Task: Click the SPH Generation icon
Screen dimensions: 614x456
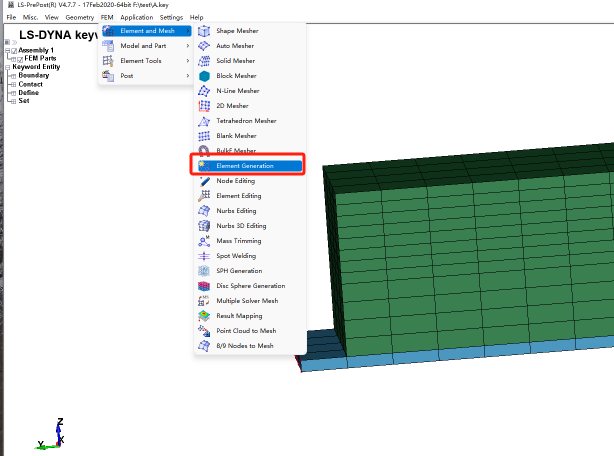Action: 204,271
